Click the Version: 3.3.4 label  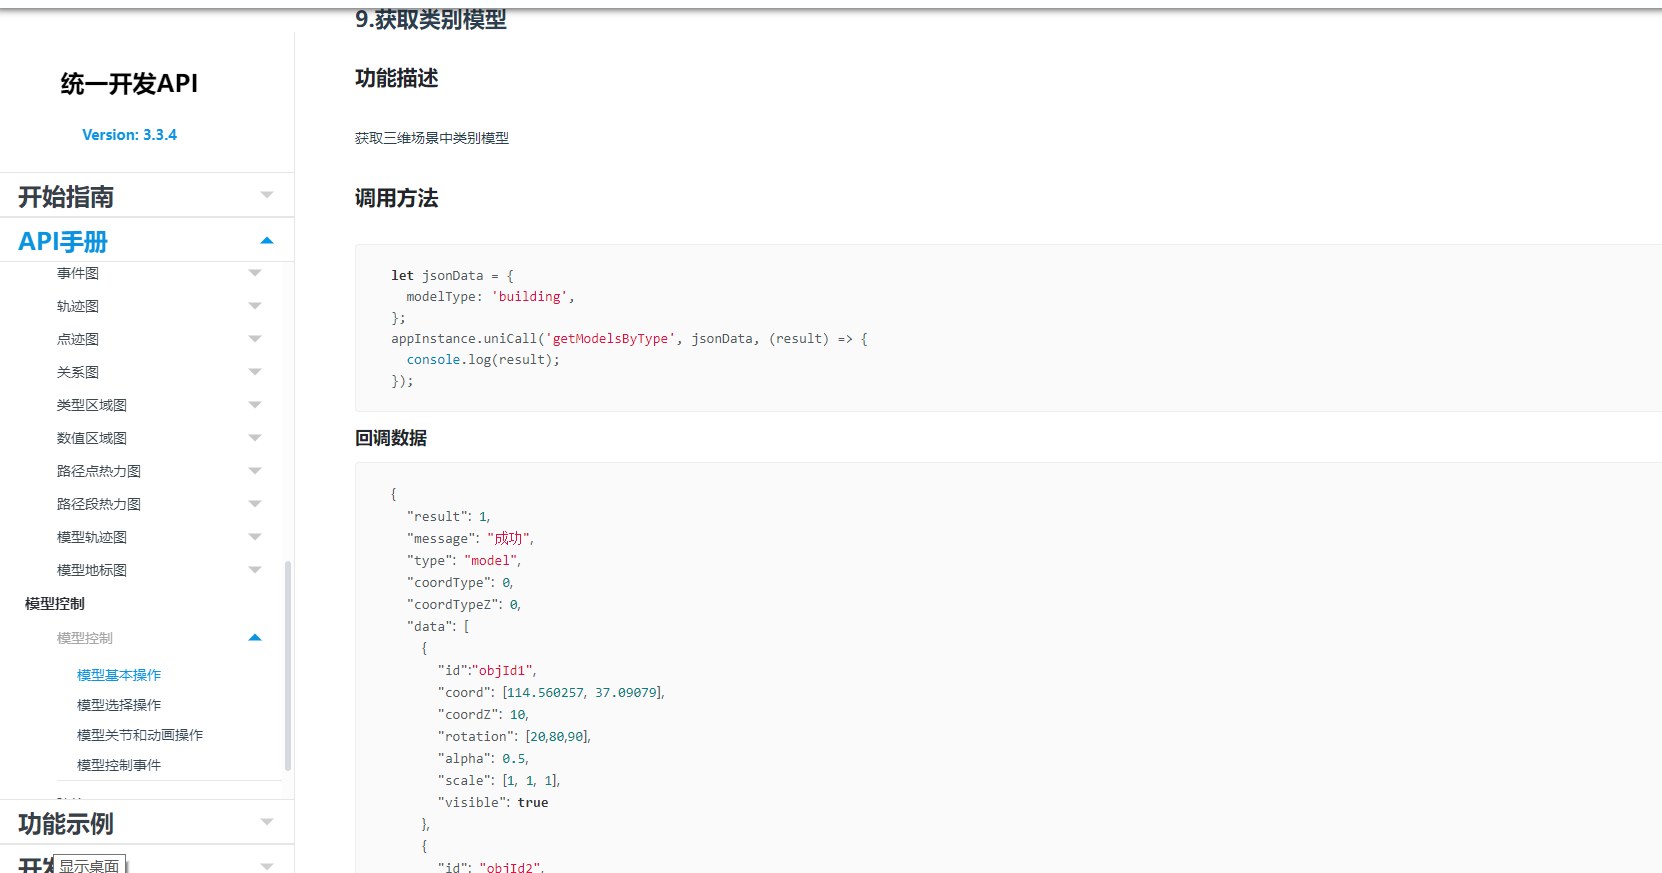tap(130, 135)
